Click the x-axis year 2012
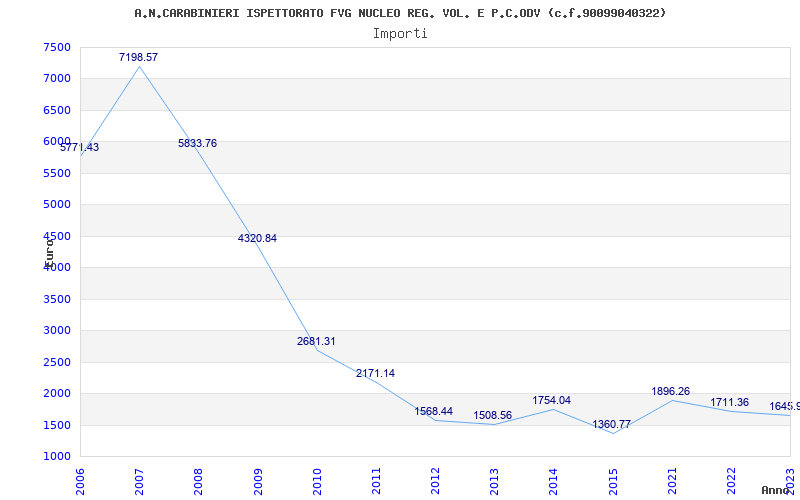Screen dimensions: 800x500 click(435, 481)
